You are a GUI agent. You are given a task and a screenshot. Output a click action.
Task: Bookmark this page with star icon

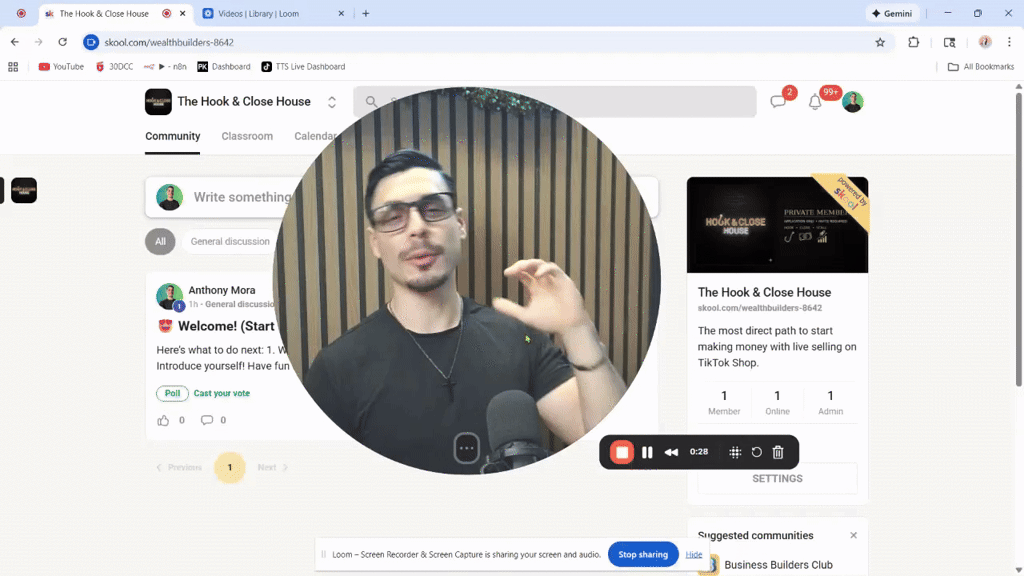tap(880, 42)
